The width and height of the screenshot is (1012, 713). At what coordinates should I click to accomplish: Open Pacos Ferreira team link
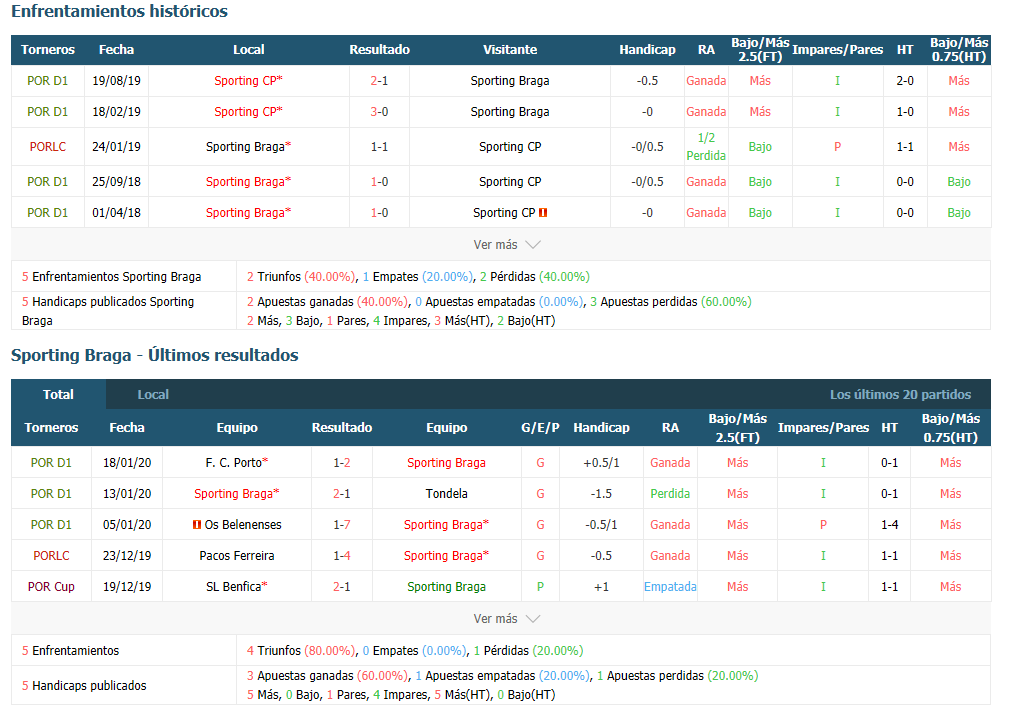click(237, 556)
